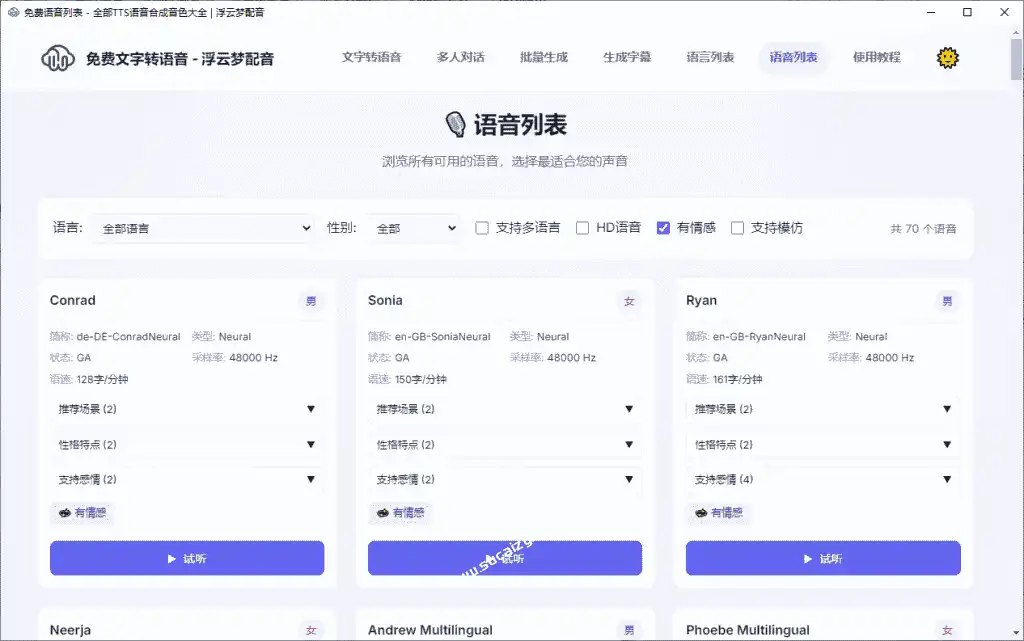Click the female gender badge on Sonia card
Screen dimensions: 1024x641
point(629,301)
